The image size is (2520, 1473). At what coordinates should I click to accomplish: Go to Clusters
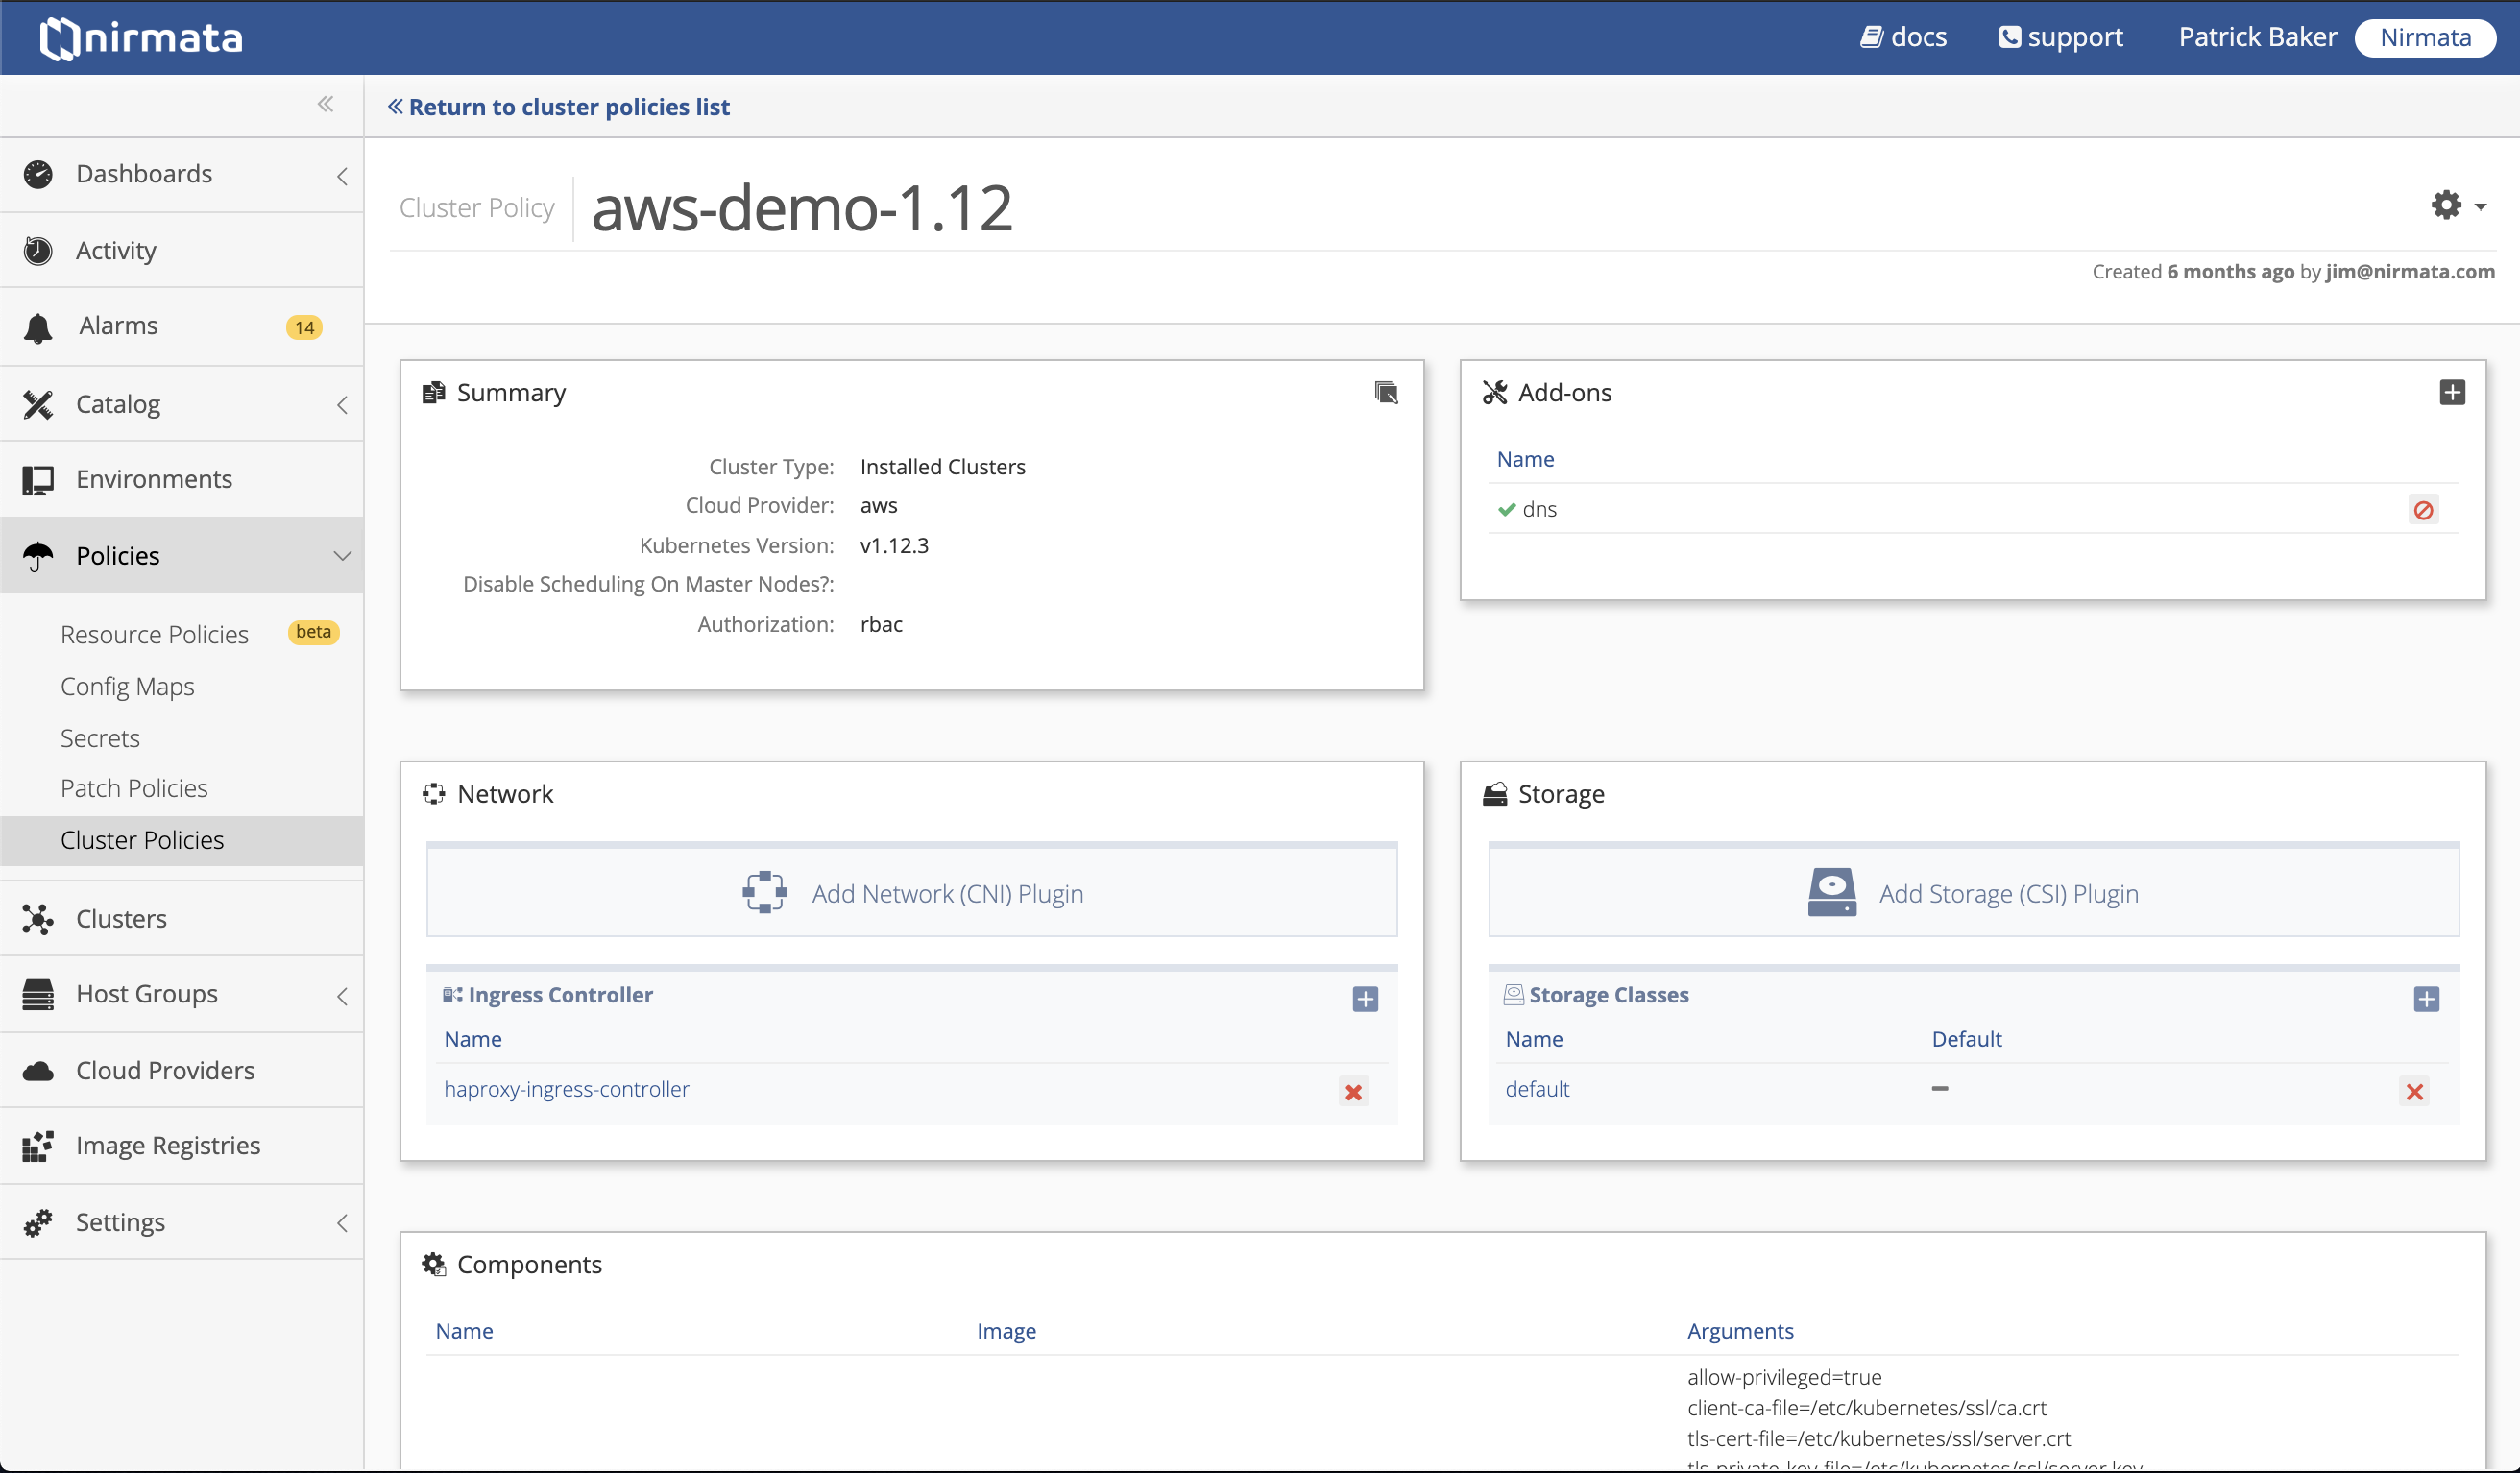coord(121,918)
